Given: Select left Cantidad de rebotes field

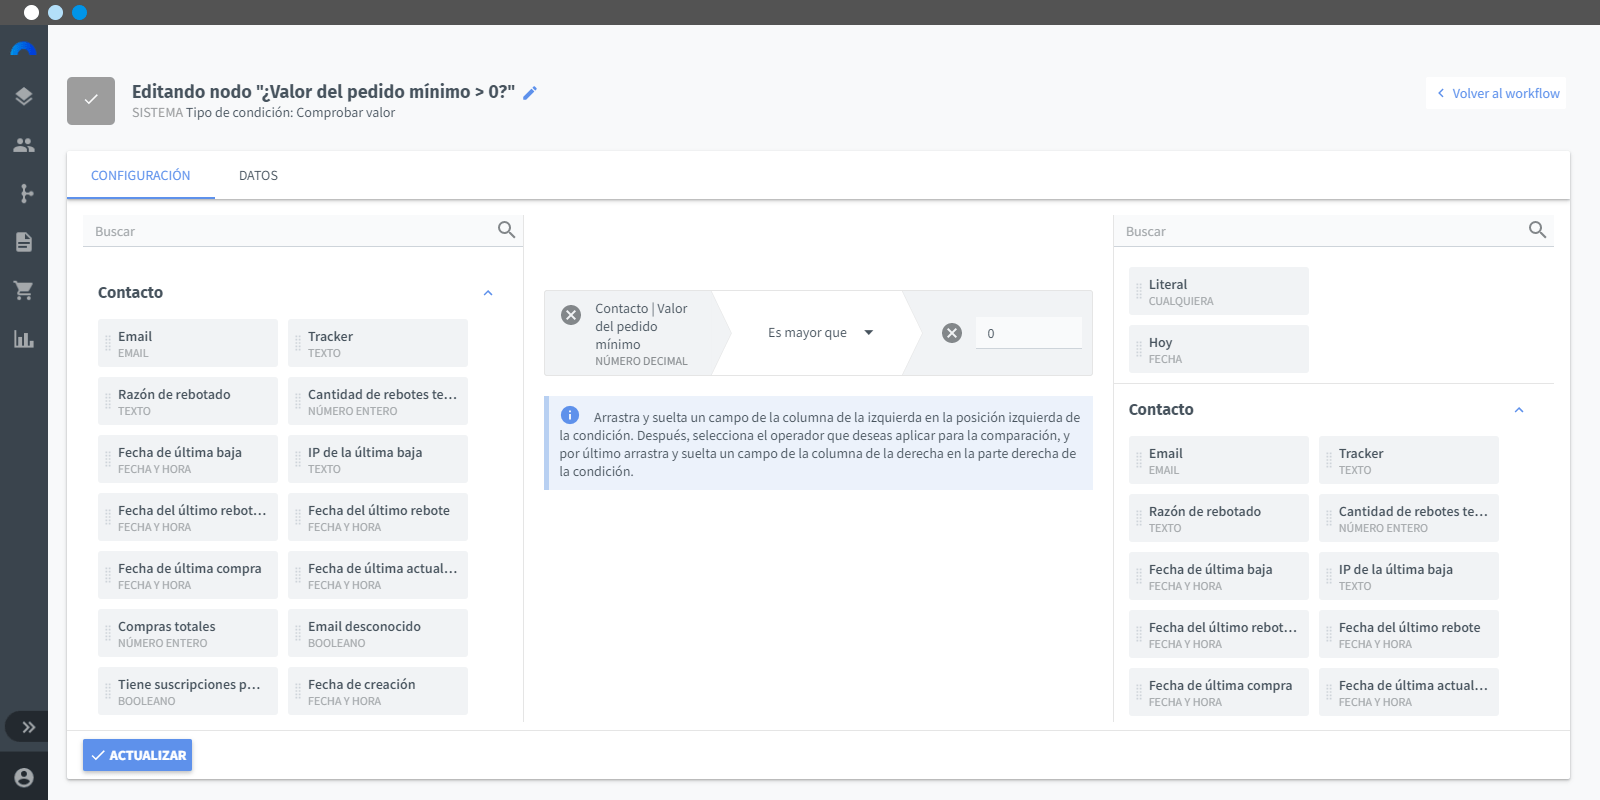Looking at the screenshot, I should pyautogui.click(x=378, y=401).
